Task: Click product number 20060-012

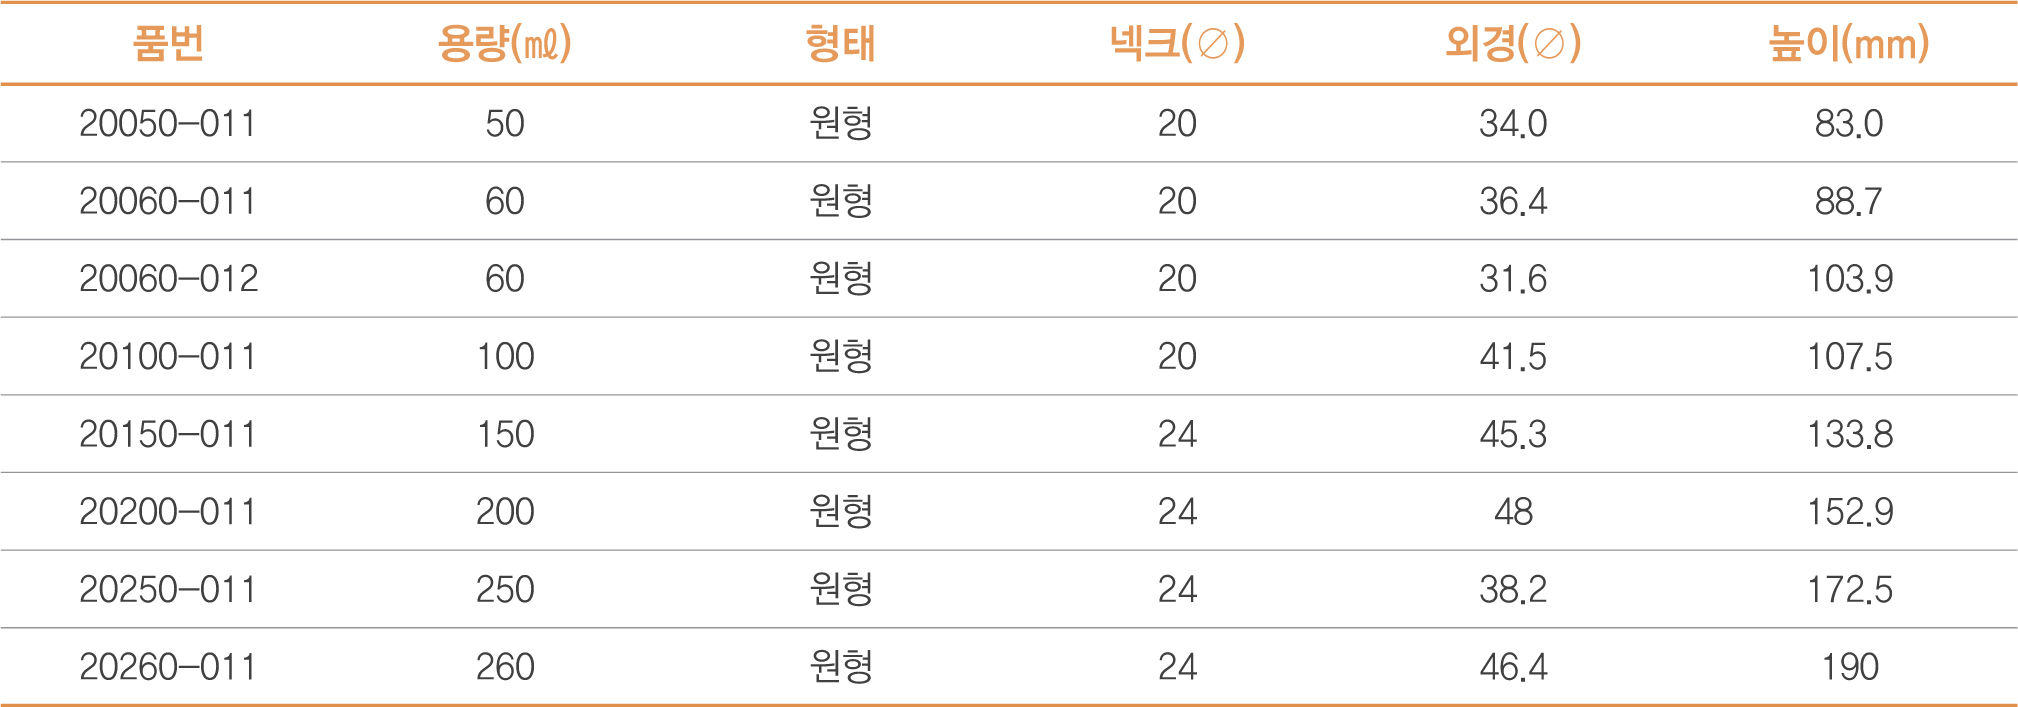Action: click(168, 279)
